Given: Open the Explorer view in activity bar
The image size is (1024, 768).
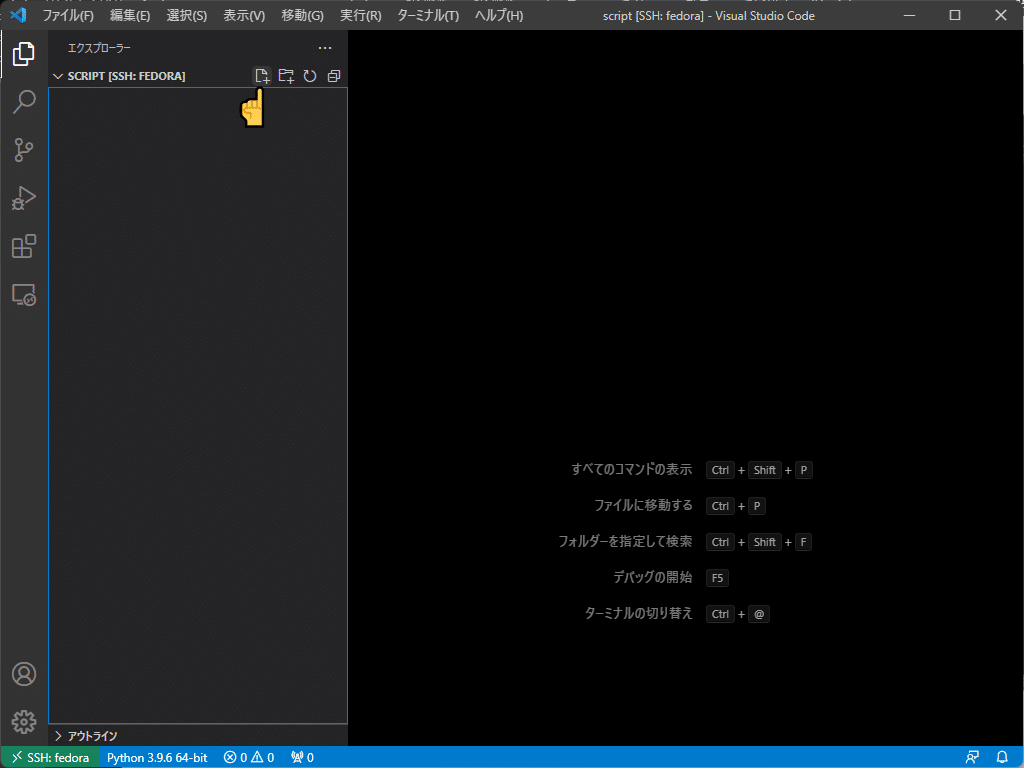Looking at the screenshot, I should 24,54.
